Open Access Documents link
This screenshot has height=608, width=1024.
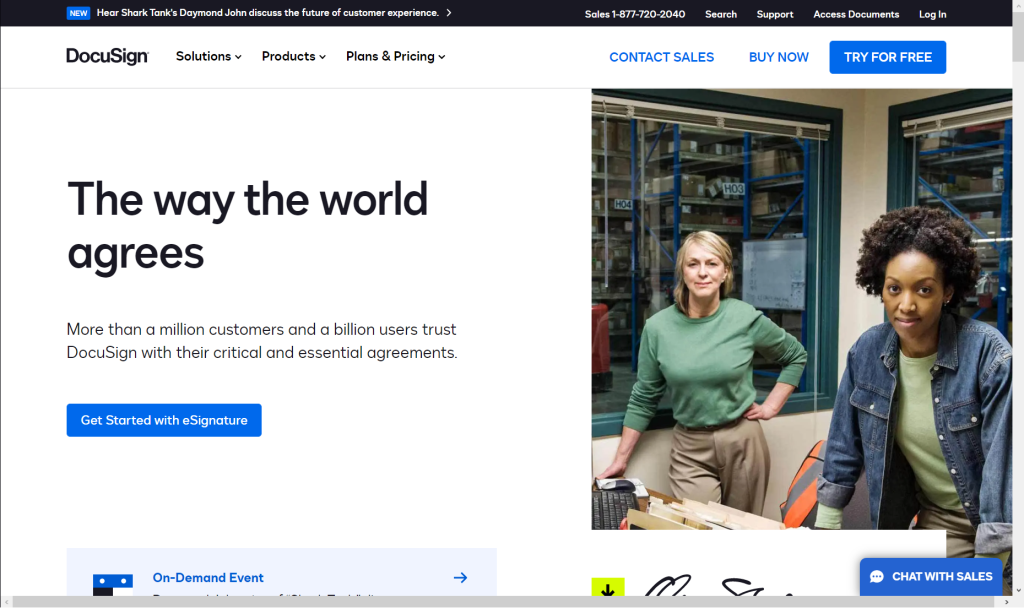pyautogui.click(x=856, y=14)
